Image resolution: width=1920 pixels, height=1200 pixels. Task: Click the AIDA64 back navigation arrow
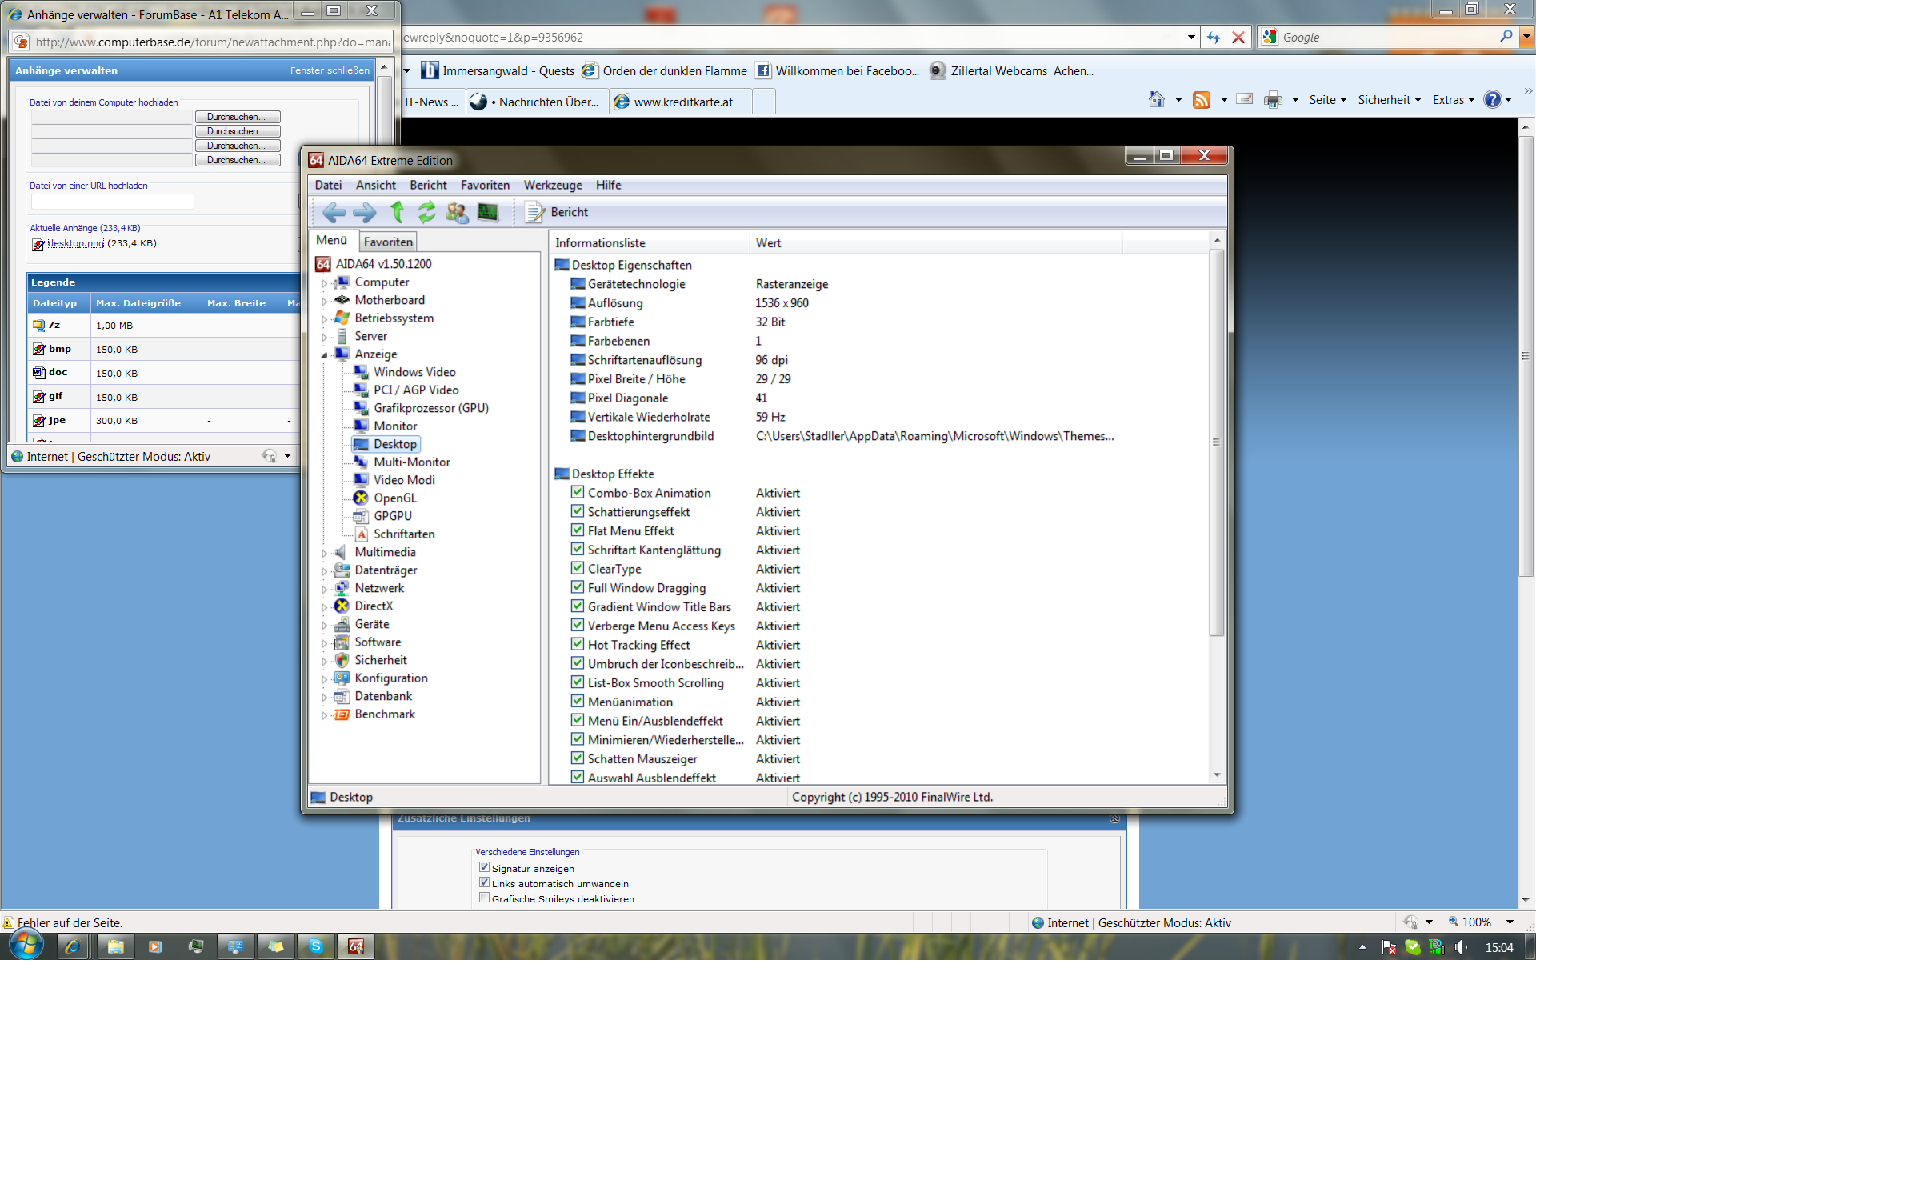tap(334, 212)
